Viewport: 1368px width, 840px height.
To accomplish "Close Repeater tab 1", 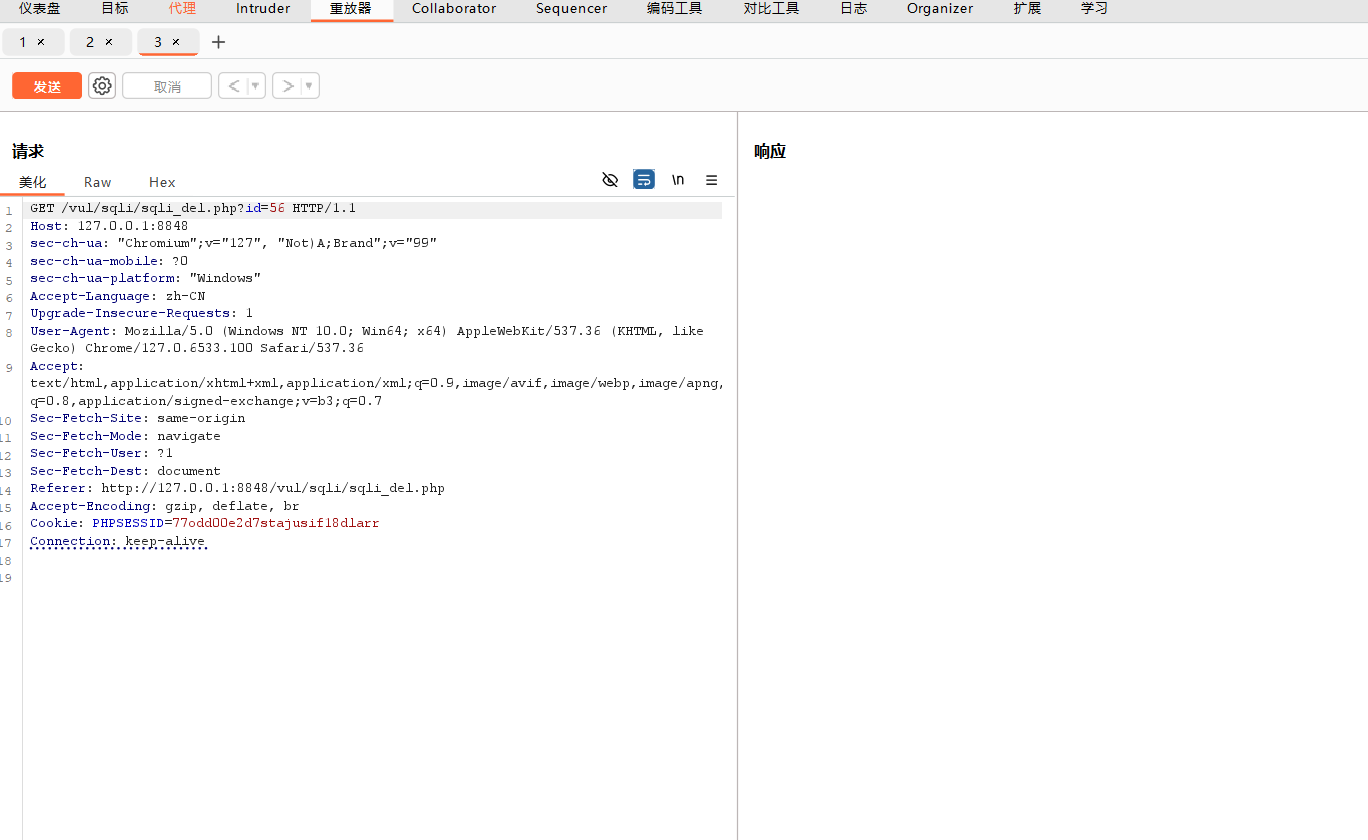I will click(x=41, y=42).
